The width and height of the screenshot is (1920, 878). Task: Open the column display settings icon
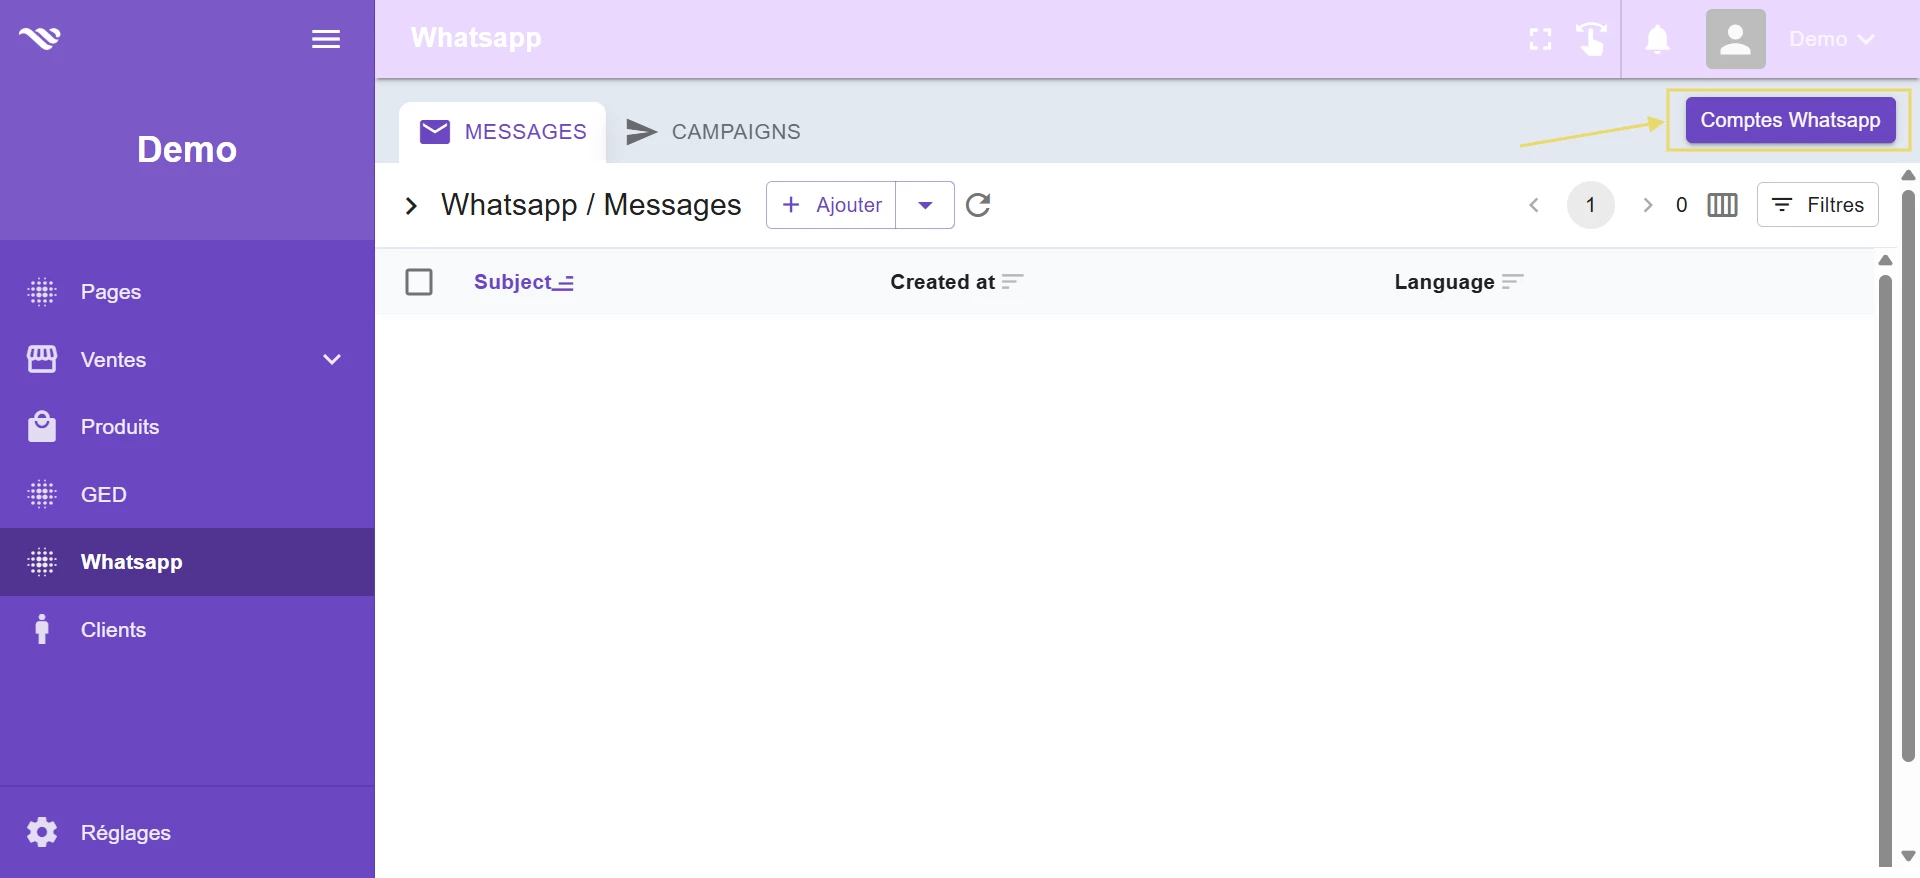[x=1722, y=205]
